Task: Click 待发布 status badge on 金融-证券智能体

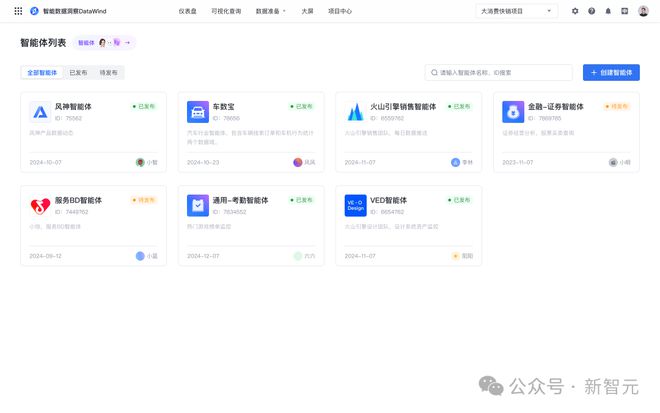Action: (617, 107)
